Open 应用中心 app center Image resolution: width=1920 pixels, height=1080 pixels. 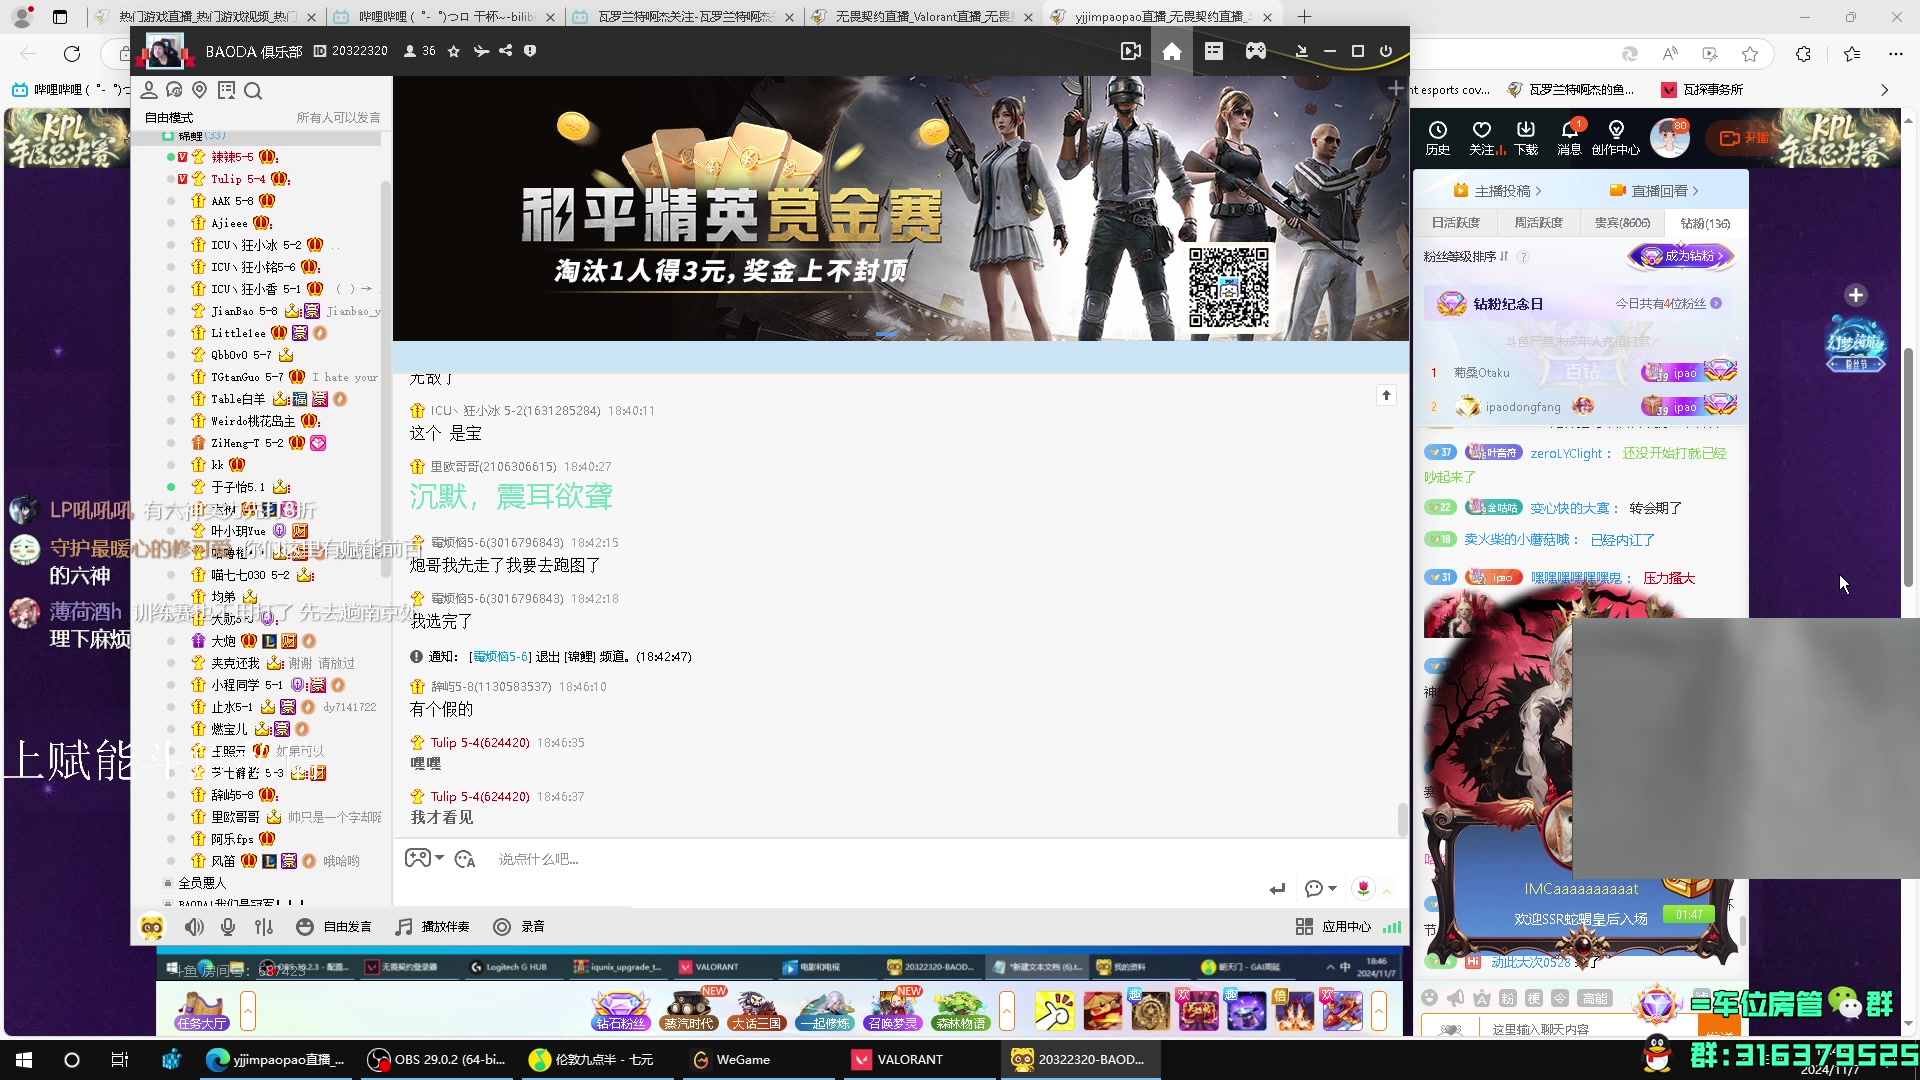[x=1334, y=927]
